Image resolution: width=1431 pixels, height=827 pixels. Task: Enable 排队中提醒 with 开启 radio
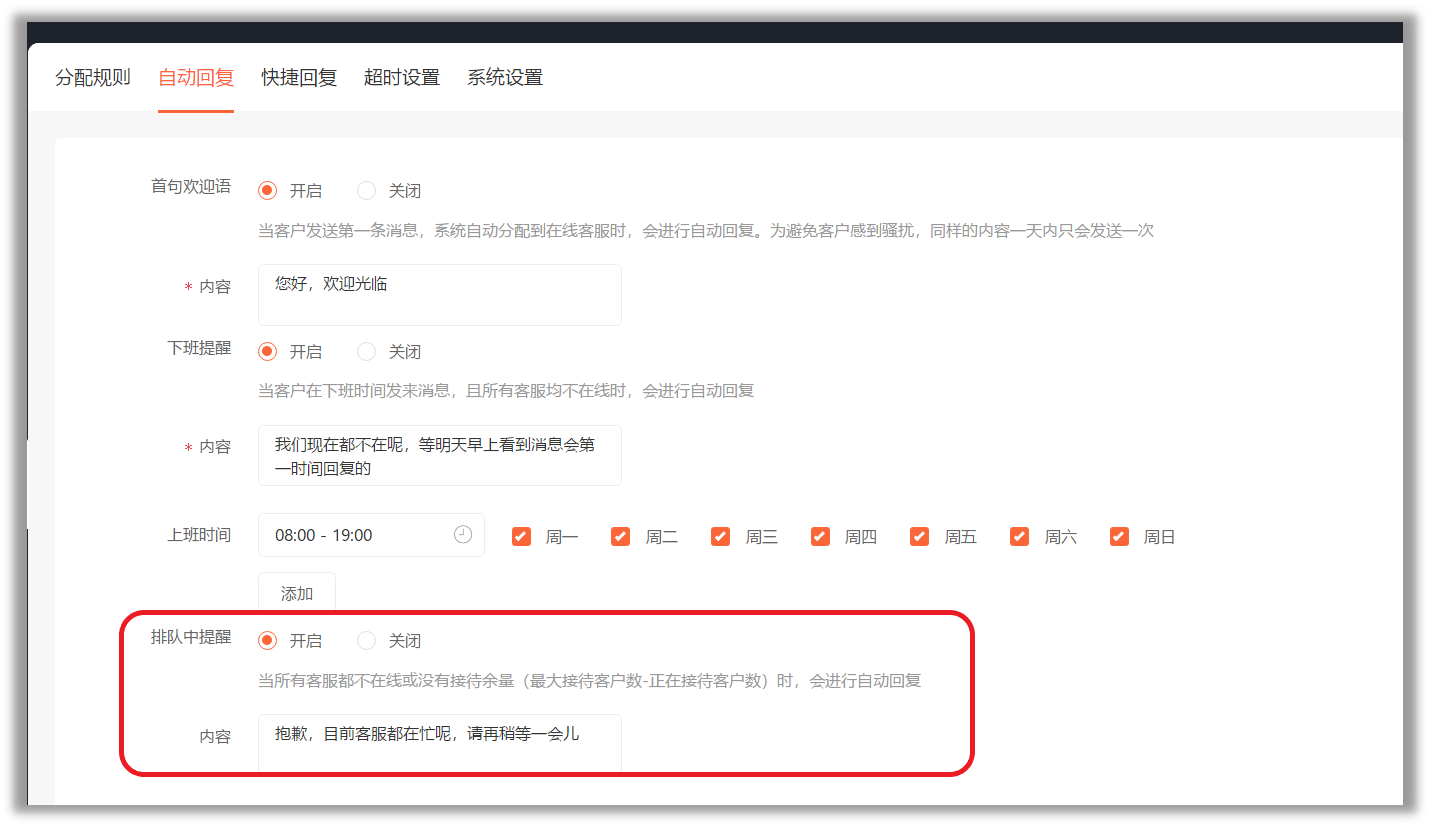[268, 641]
